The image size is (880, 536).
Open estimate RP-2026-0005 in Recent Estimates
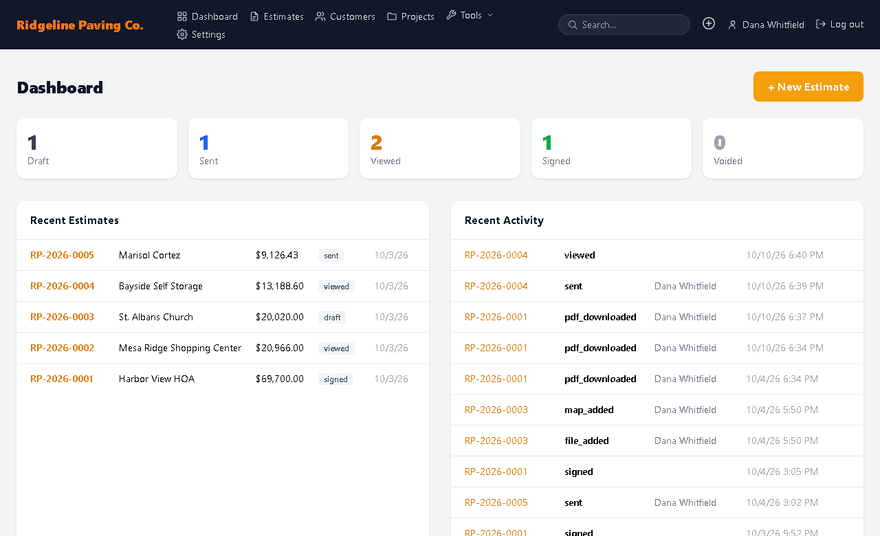click(62, 255)
